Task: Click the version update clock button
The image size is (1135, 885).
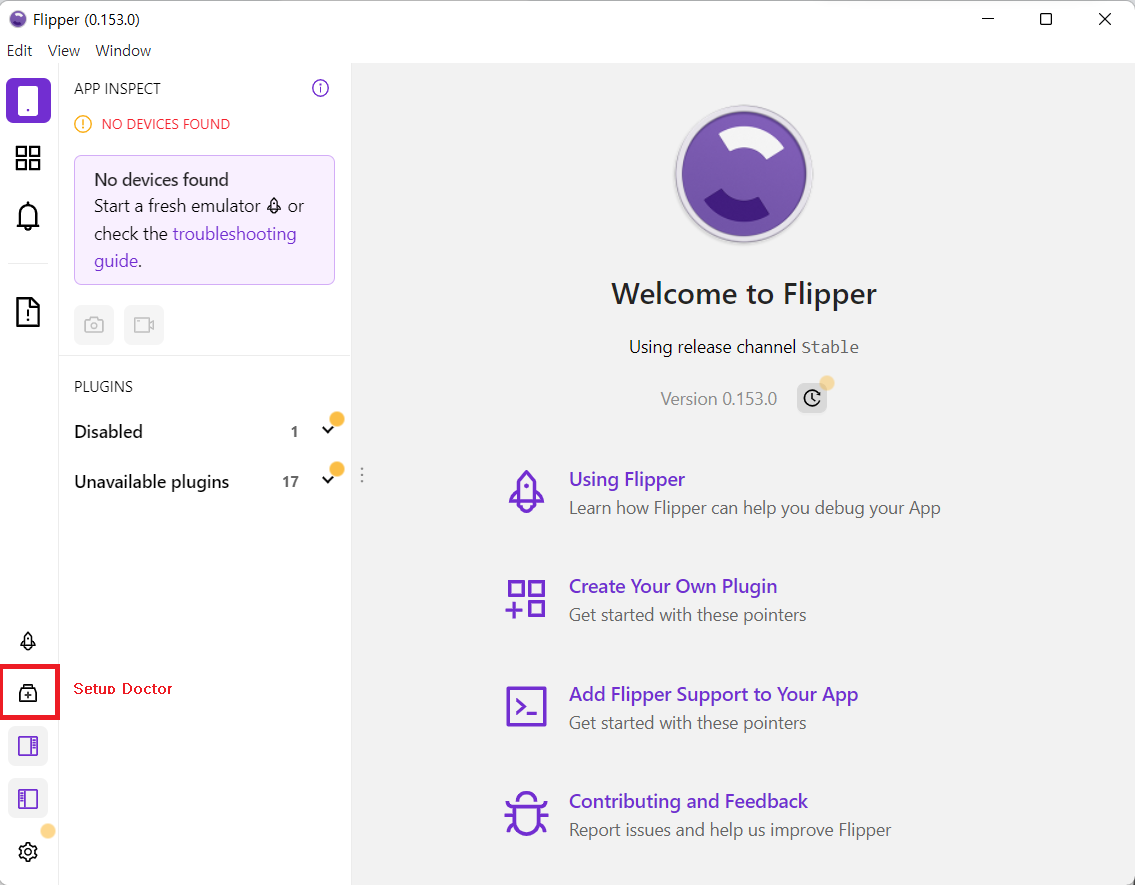Action: (x=812, y=397)
